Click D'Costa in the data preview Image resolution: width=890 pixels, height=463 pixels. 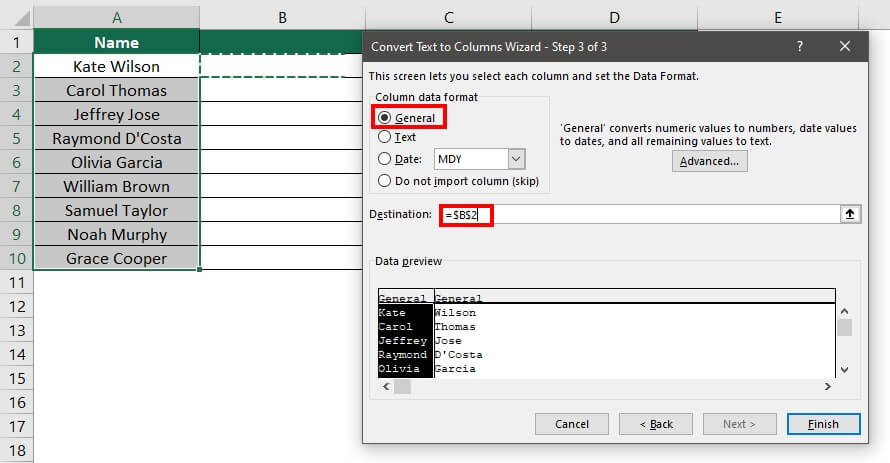click(459, 355)
